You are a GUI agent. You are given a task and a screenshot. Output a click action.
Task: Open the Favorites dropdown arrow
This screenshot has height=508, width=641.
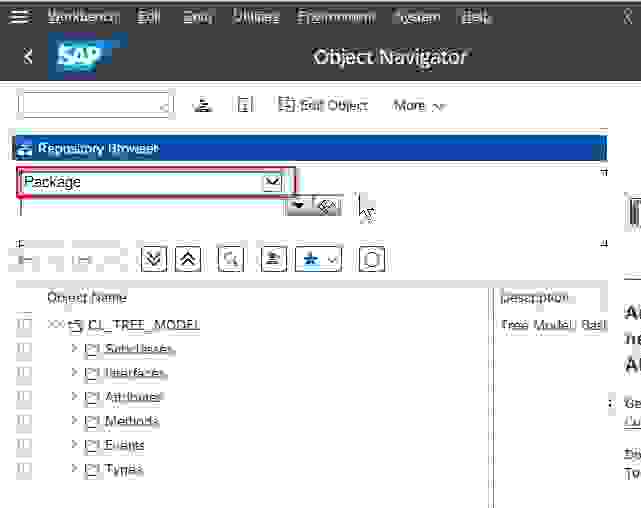[333, 259]
